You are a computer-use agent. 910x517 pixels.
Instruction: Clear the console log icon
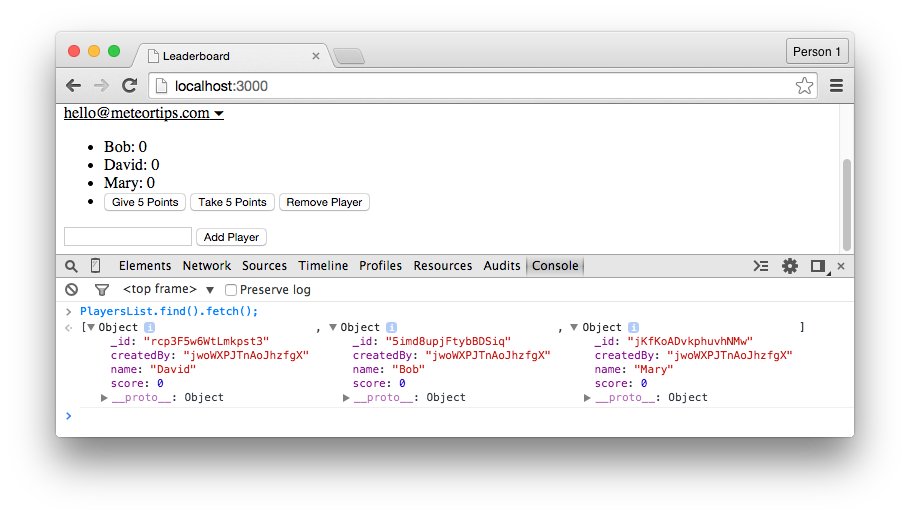click(x=71, y=290)
